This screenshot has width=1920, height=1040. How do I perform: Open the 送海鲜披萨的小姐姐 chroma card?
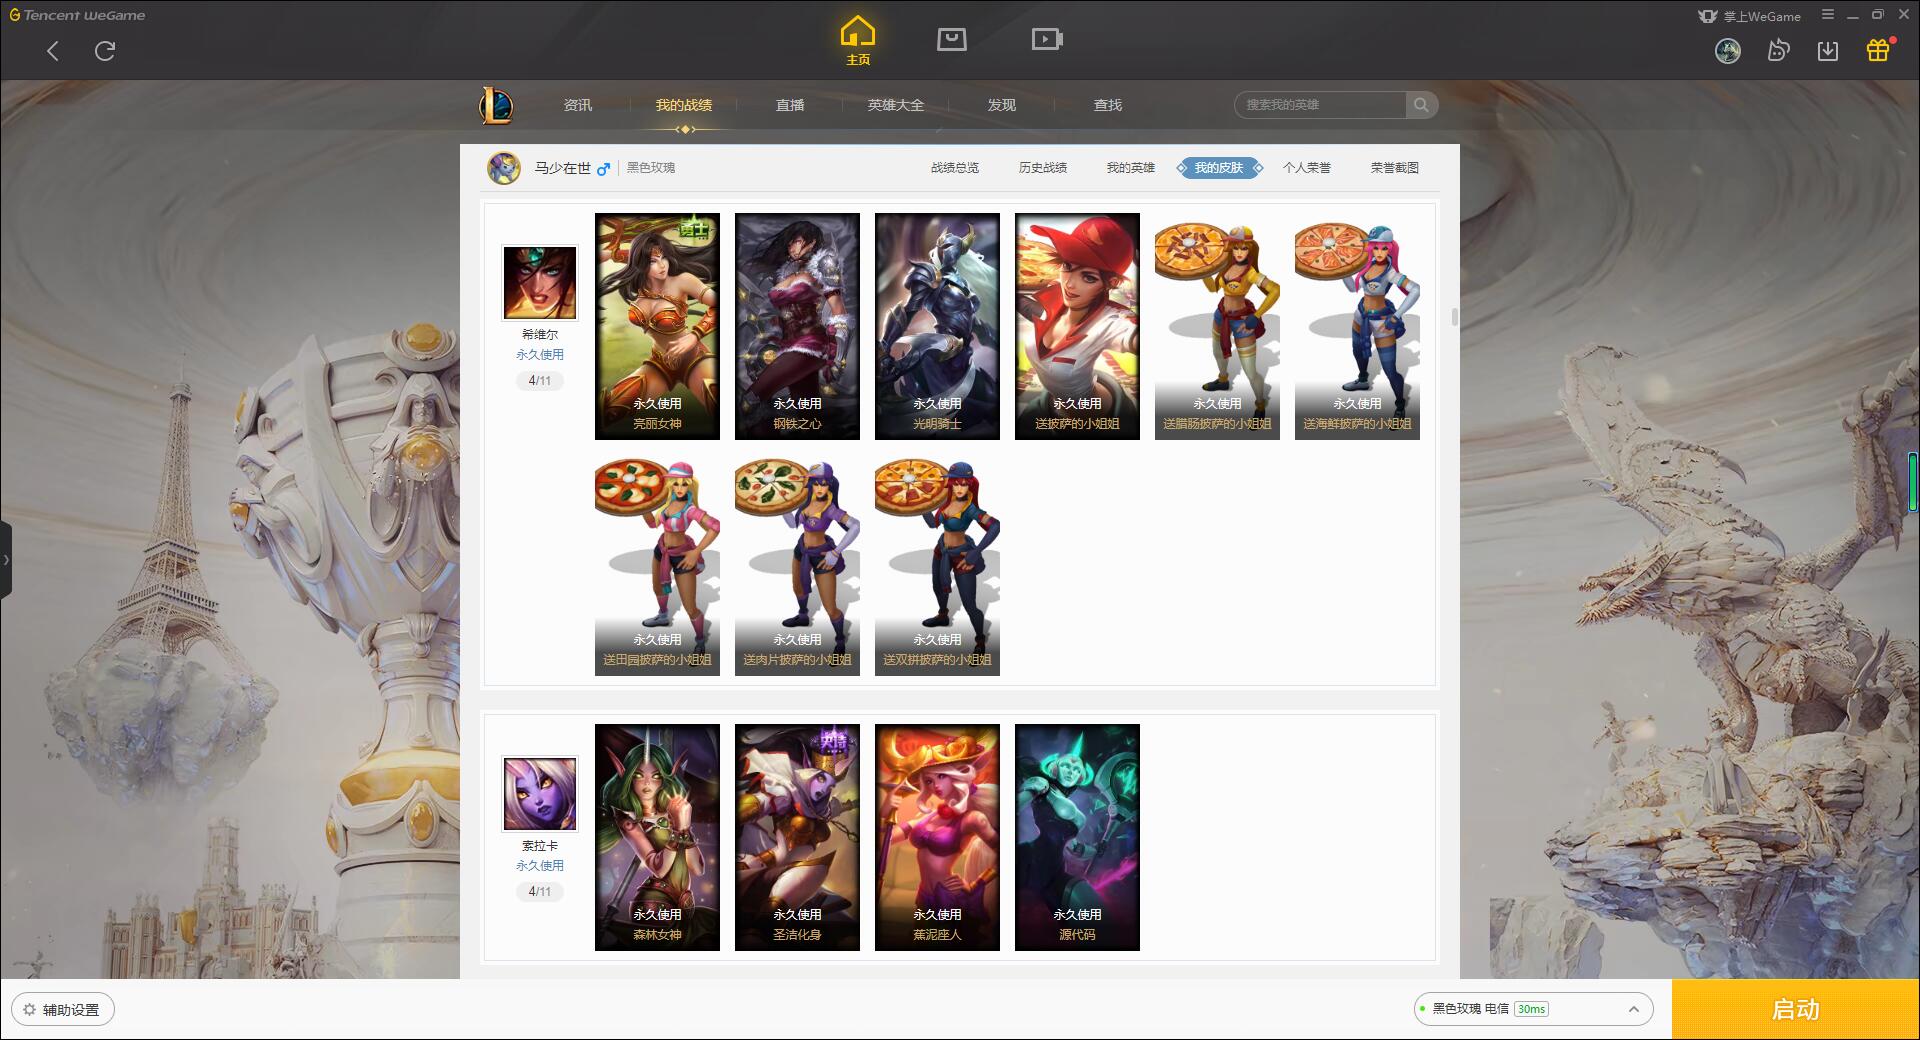tap(1357, 326)
